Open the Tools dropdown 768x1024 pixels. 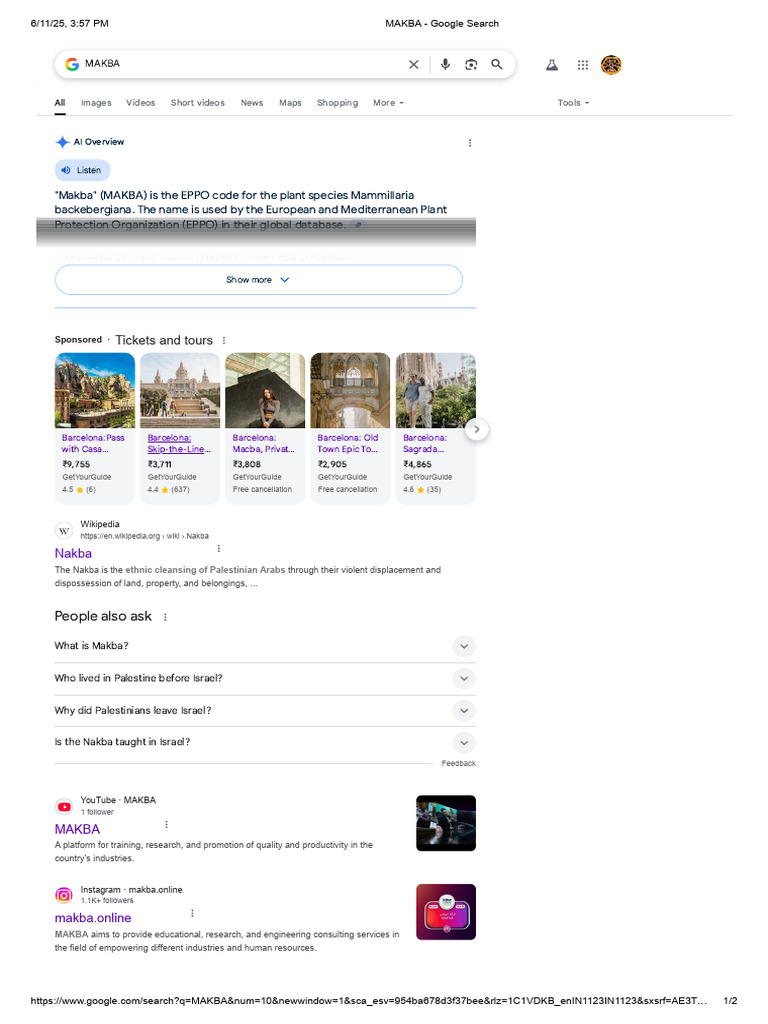pyautogui.click(x=573, y=103)
